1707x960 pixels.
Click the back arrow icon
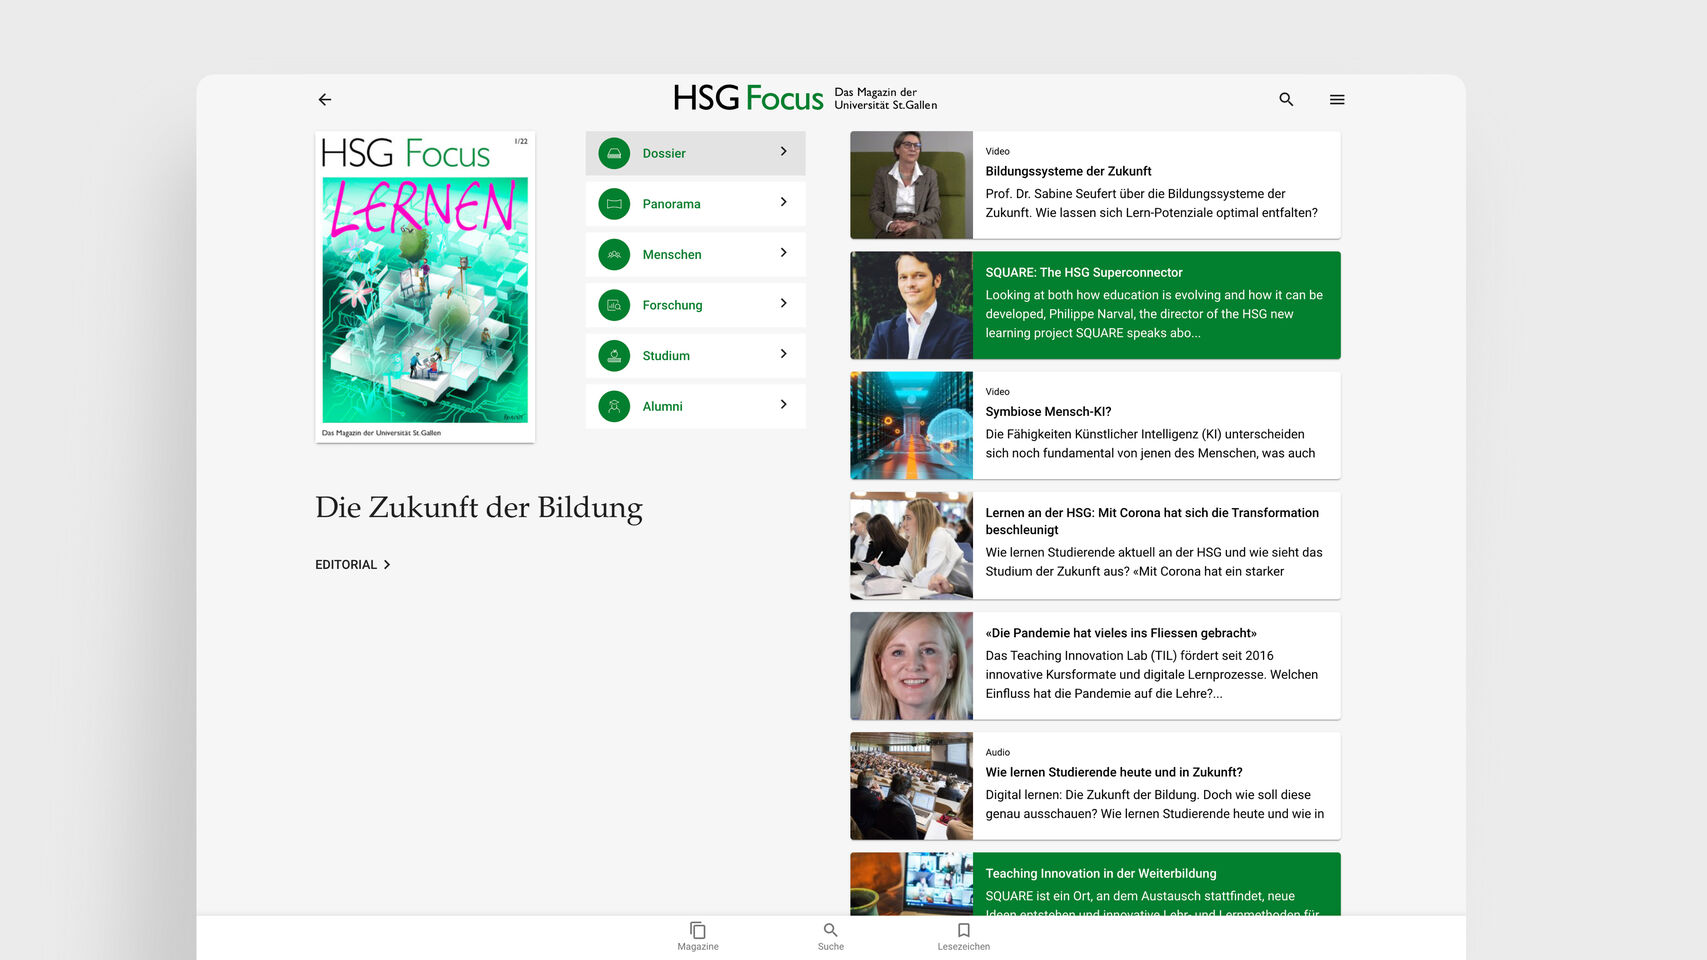pos(325,99)
